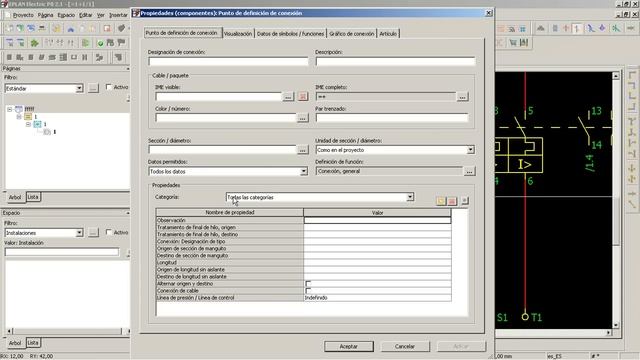The width and height of the screenshot is (640, 360).
Task: Click the Aceptar button
Action: (349, 347)
